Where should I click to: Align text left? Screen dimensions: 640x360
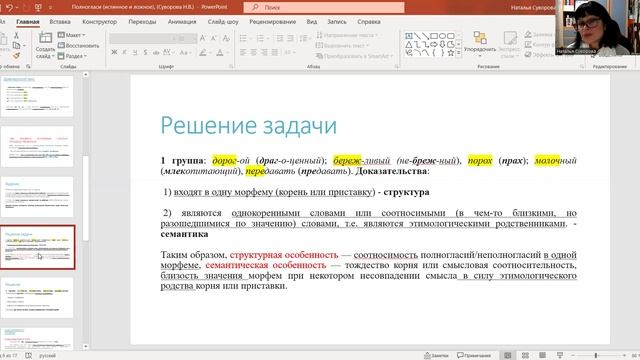click(243, 52)
